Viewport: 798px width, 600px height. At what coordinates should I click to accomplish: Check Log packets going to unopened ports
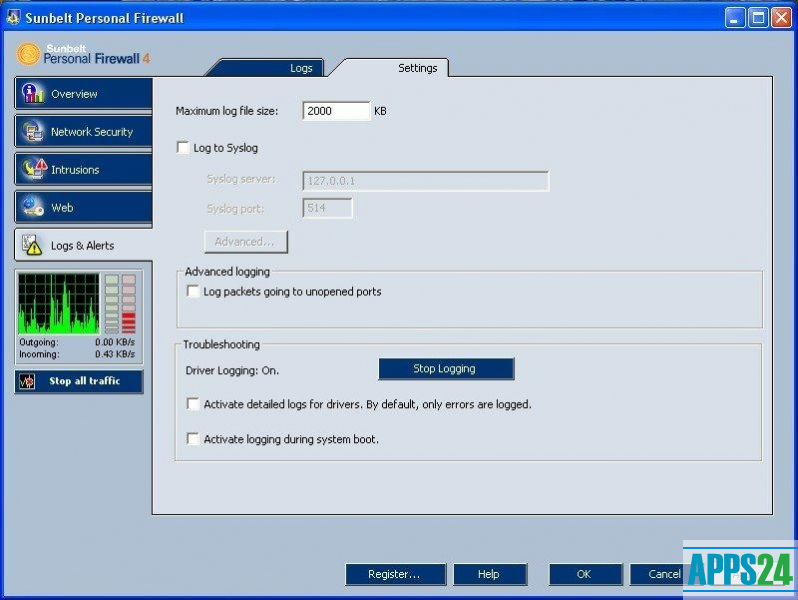pos(193,292)
